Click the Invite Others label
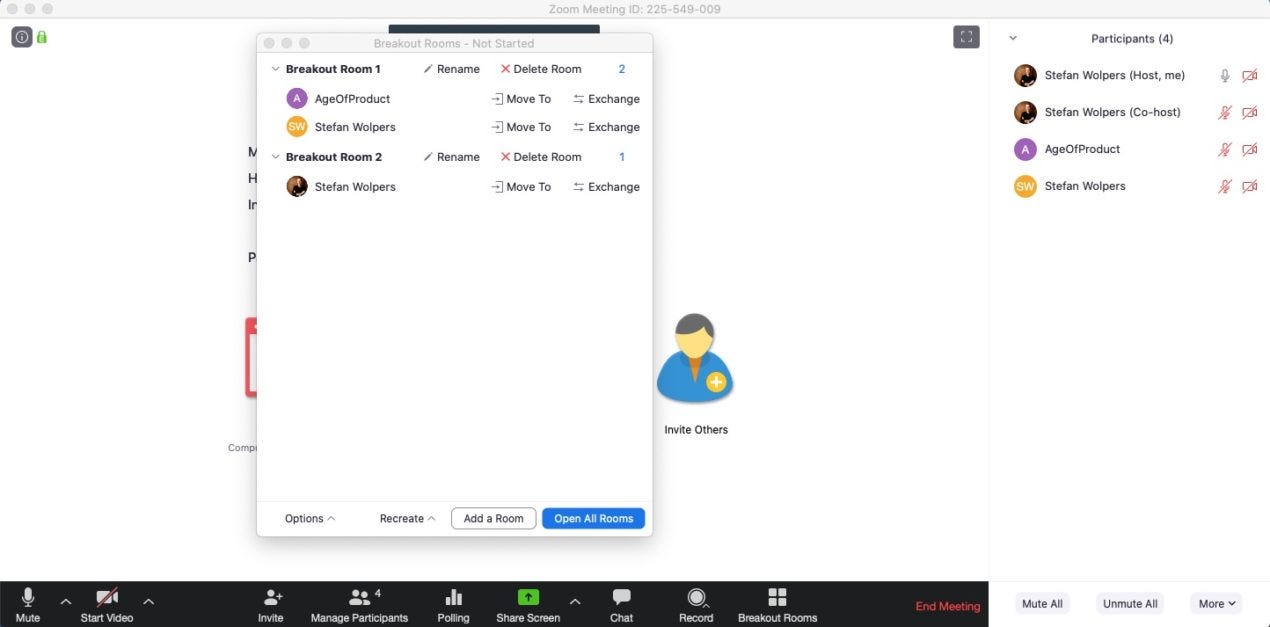The image size is (1270, 627). (696, 430)
